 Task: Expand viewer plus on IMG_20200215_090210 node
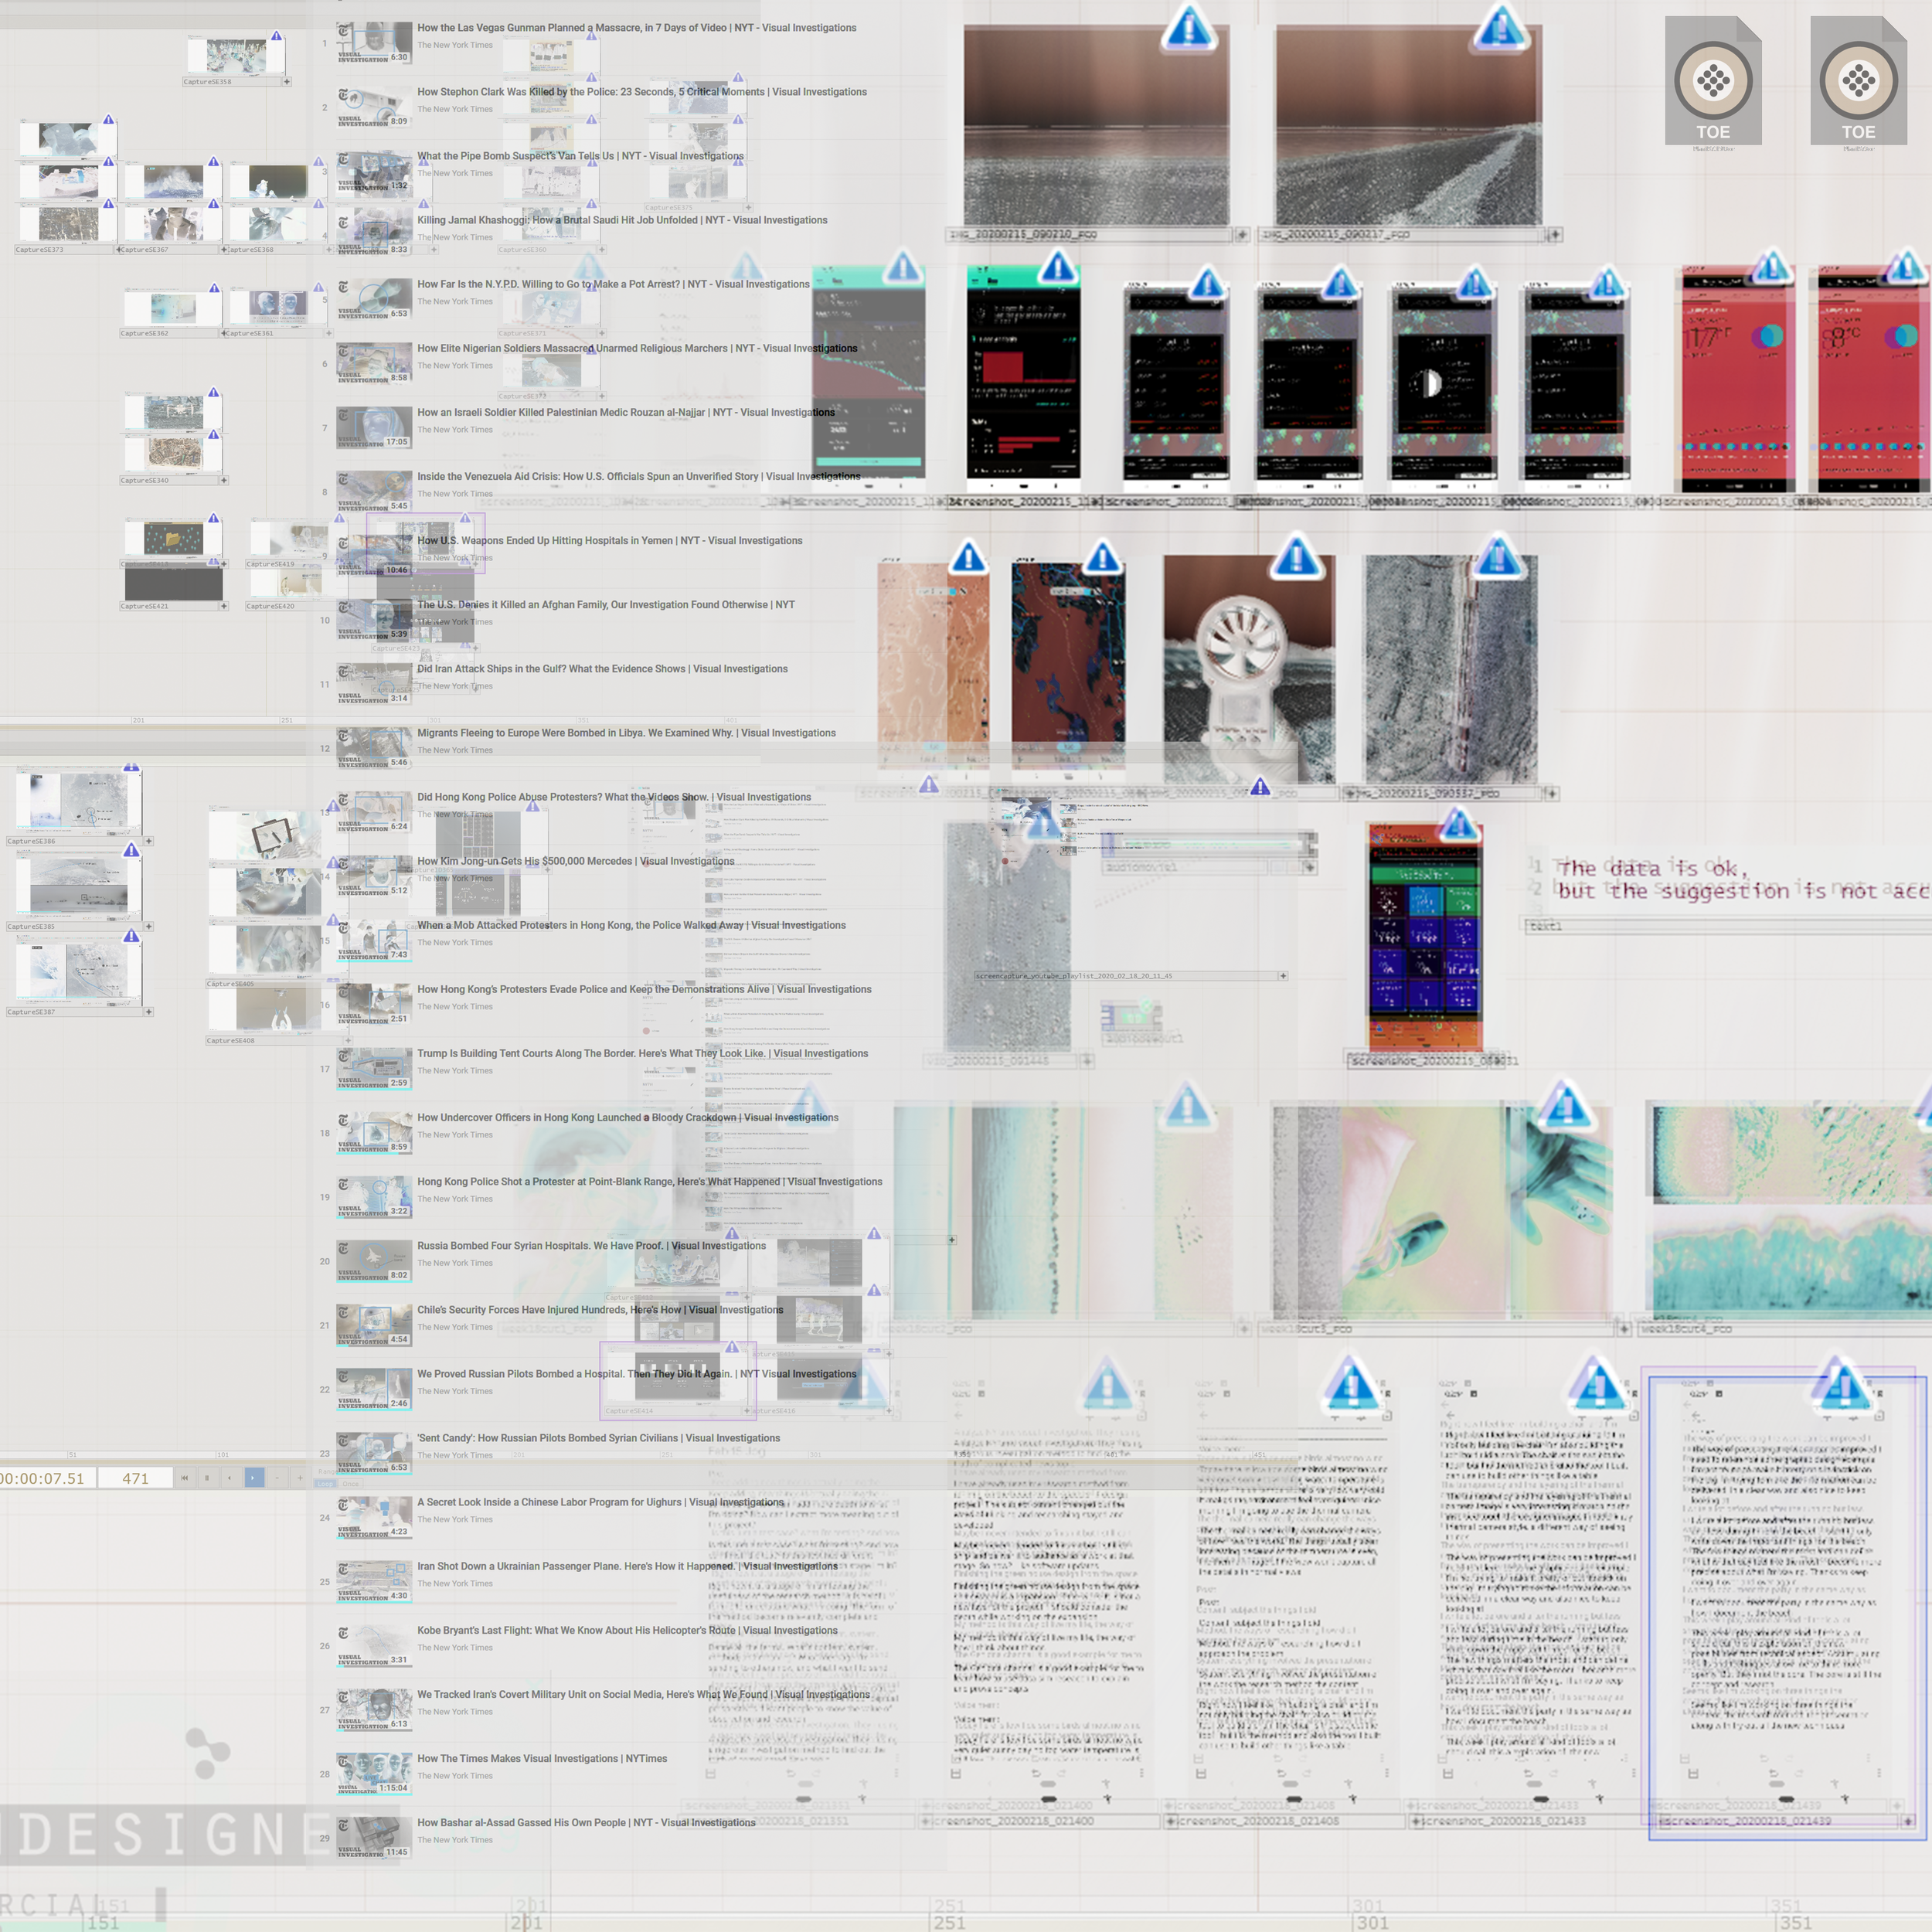coord(1241,235)
